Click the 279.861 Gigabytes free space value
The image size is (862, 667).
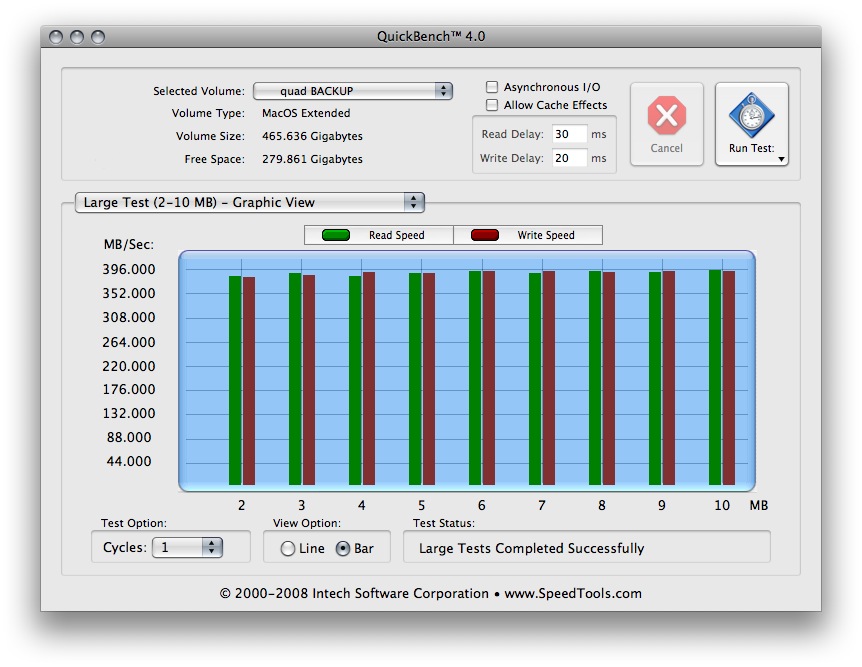coord(312,159)
